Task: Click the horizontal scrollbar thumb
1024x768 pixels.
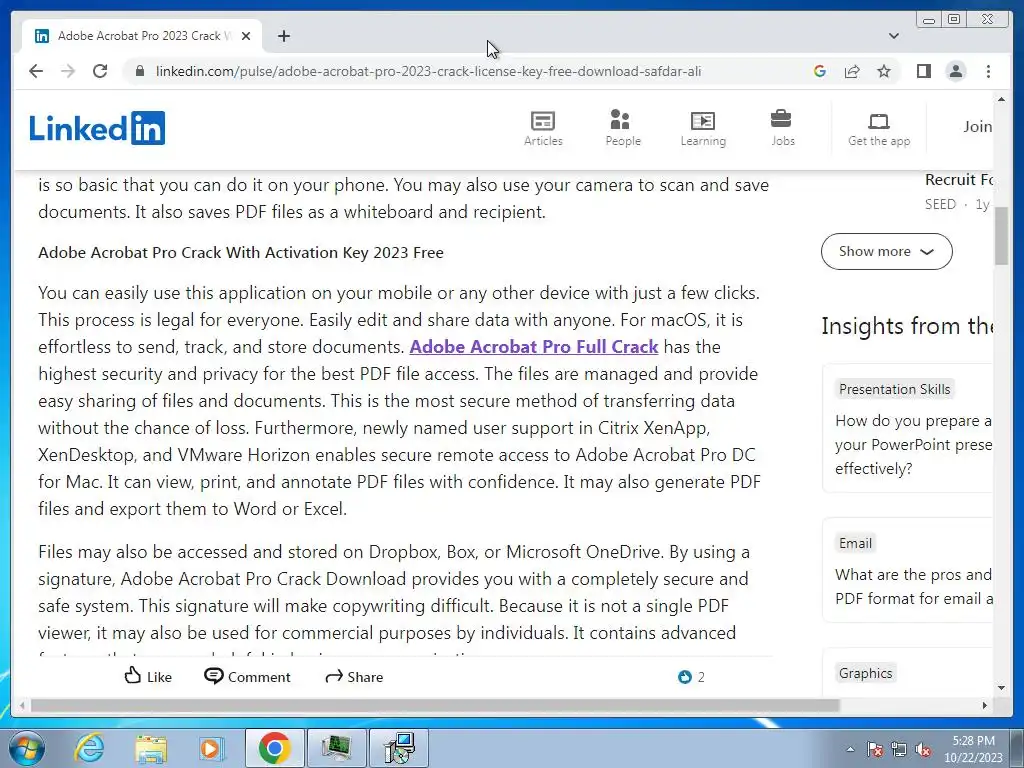Action: click(x=435, y=705)
